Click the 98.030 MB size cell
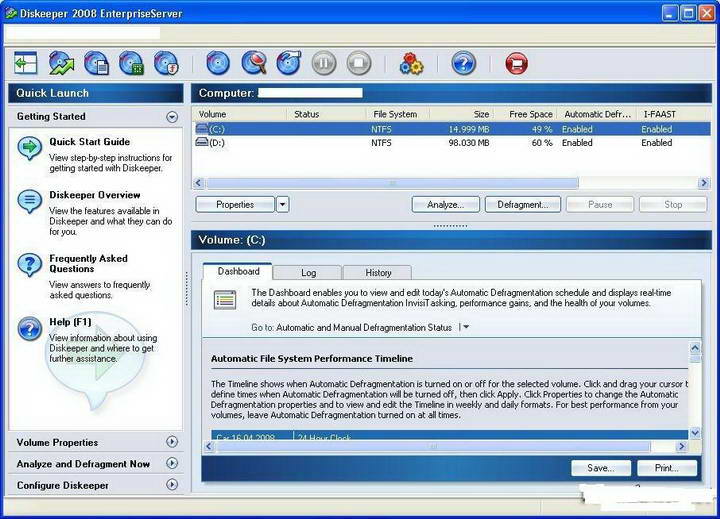 469,143
